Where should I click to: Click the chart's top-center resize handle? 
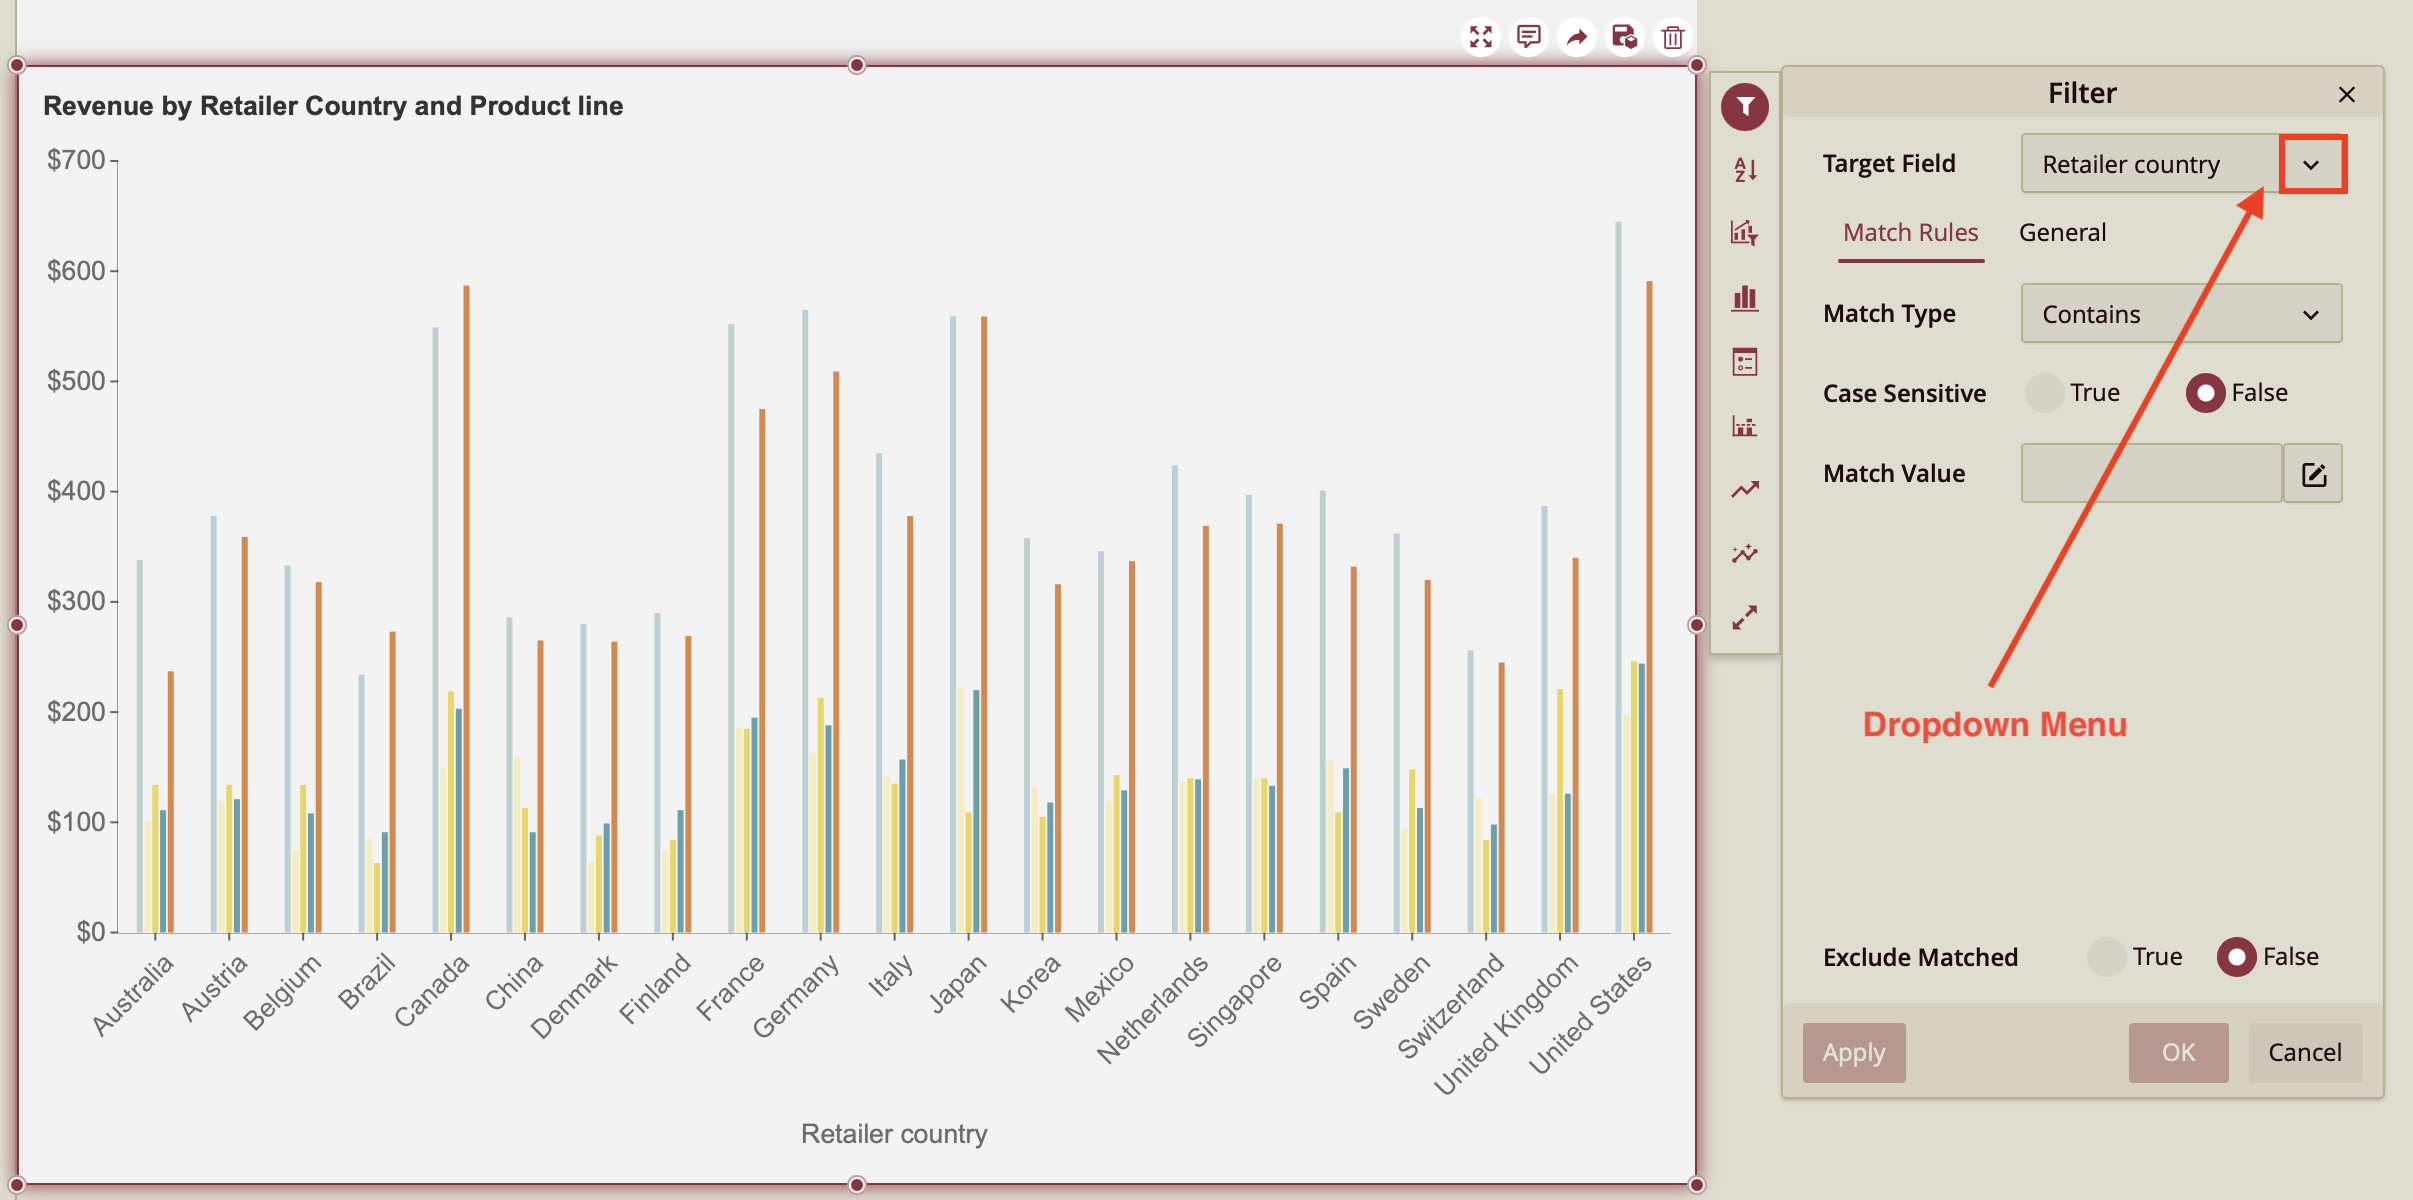(857, 65)
